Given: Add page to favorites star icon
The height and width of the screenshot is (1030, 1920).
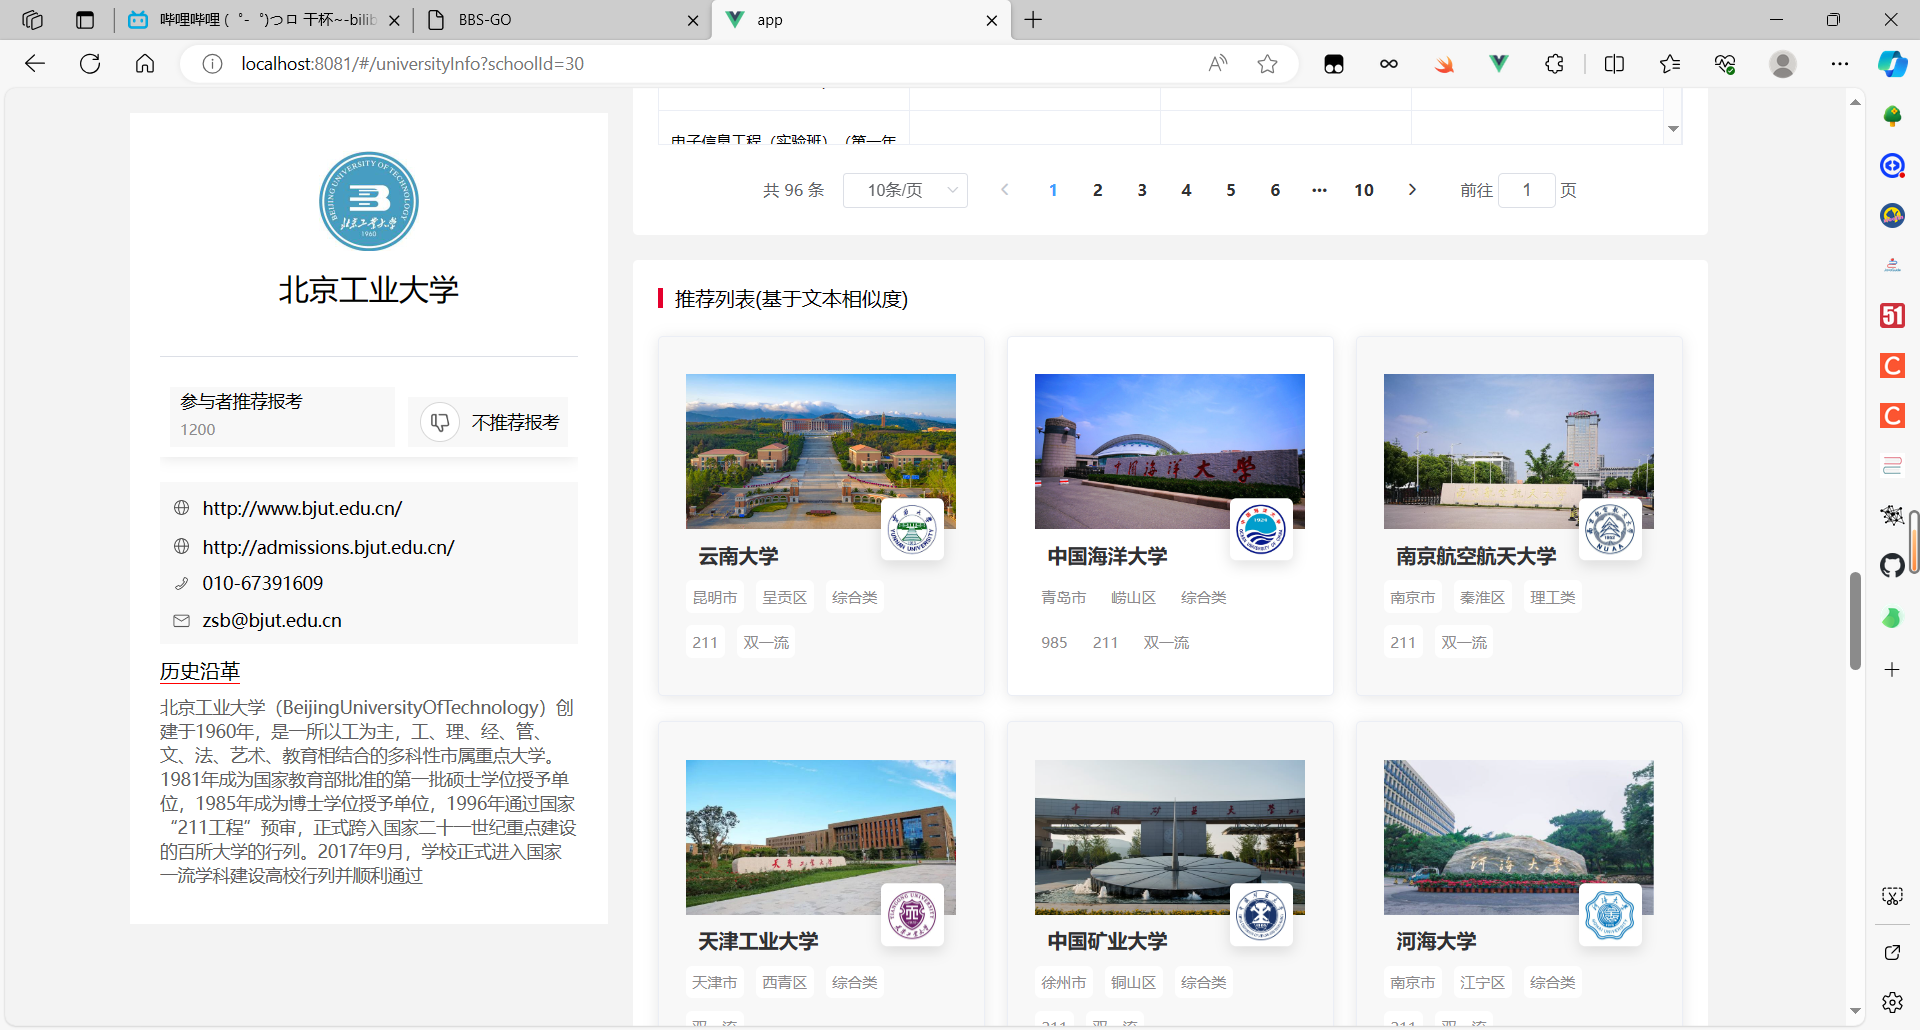Looking at the screenshot, I should (1268, 64).
